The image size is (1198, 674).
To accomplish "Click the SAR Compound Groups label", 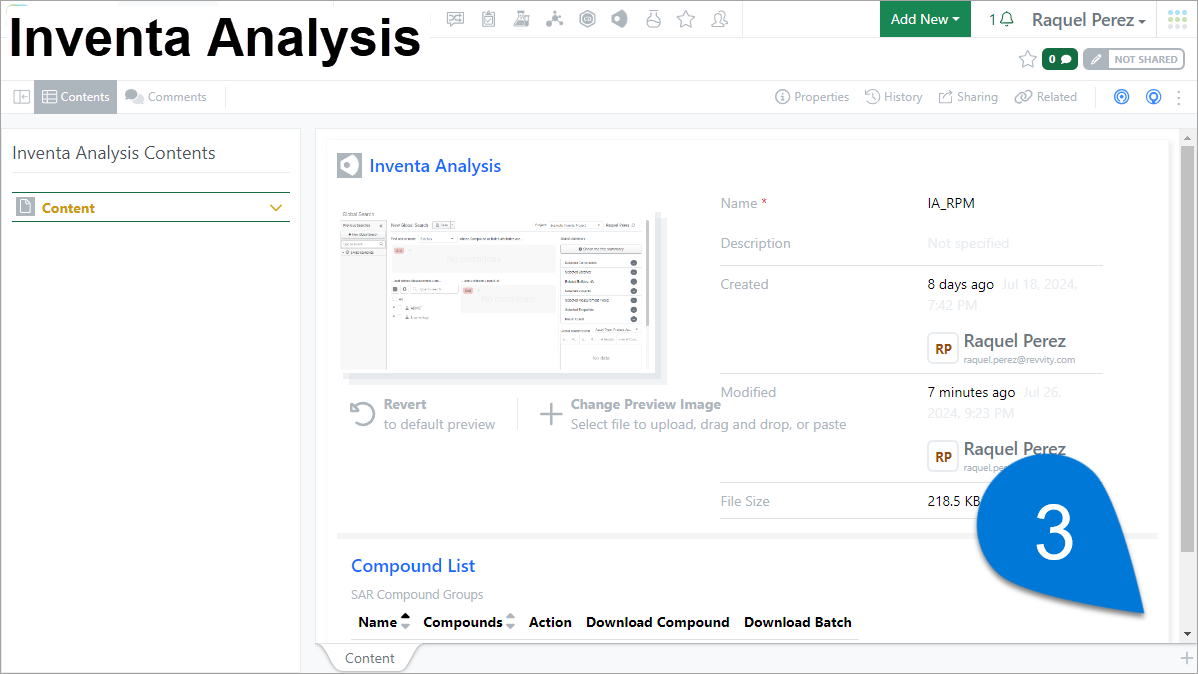I will [x=417, y=595].
